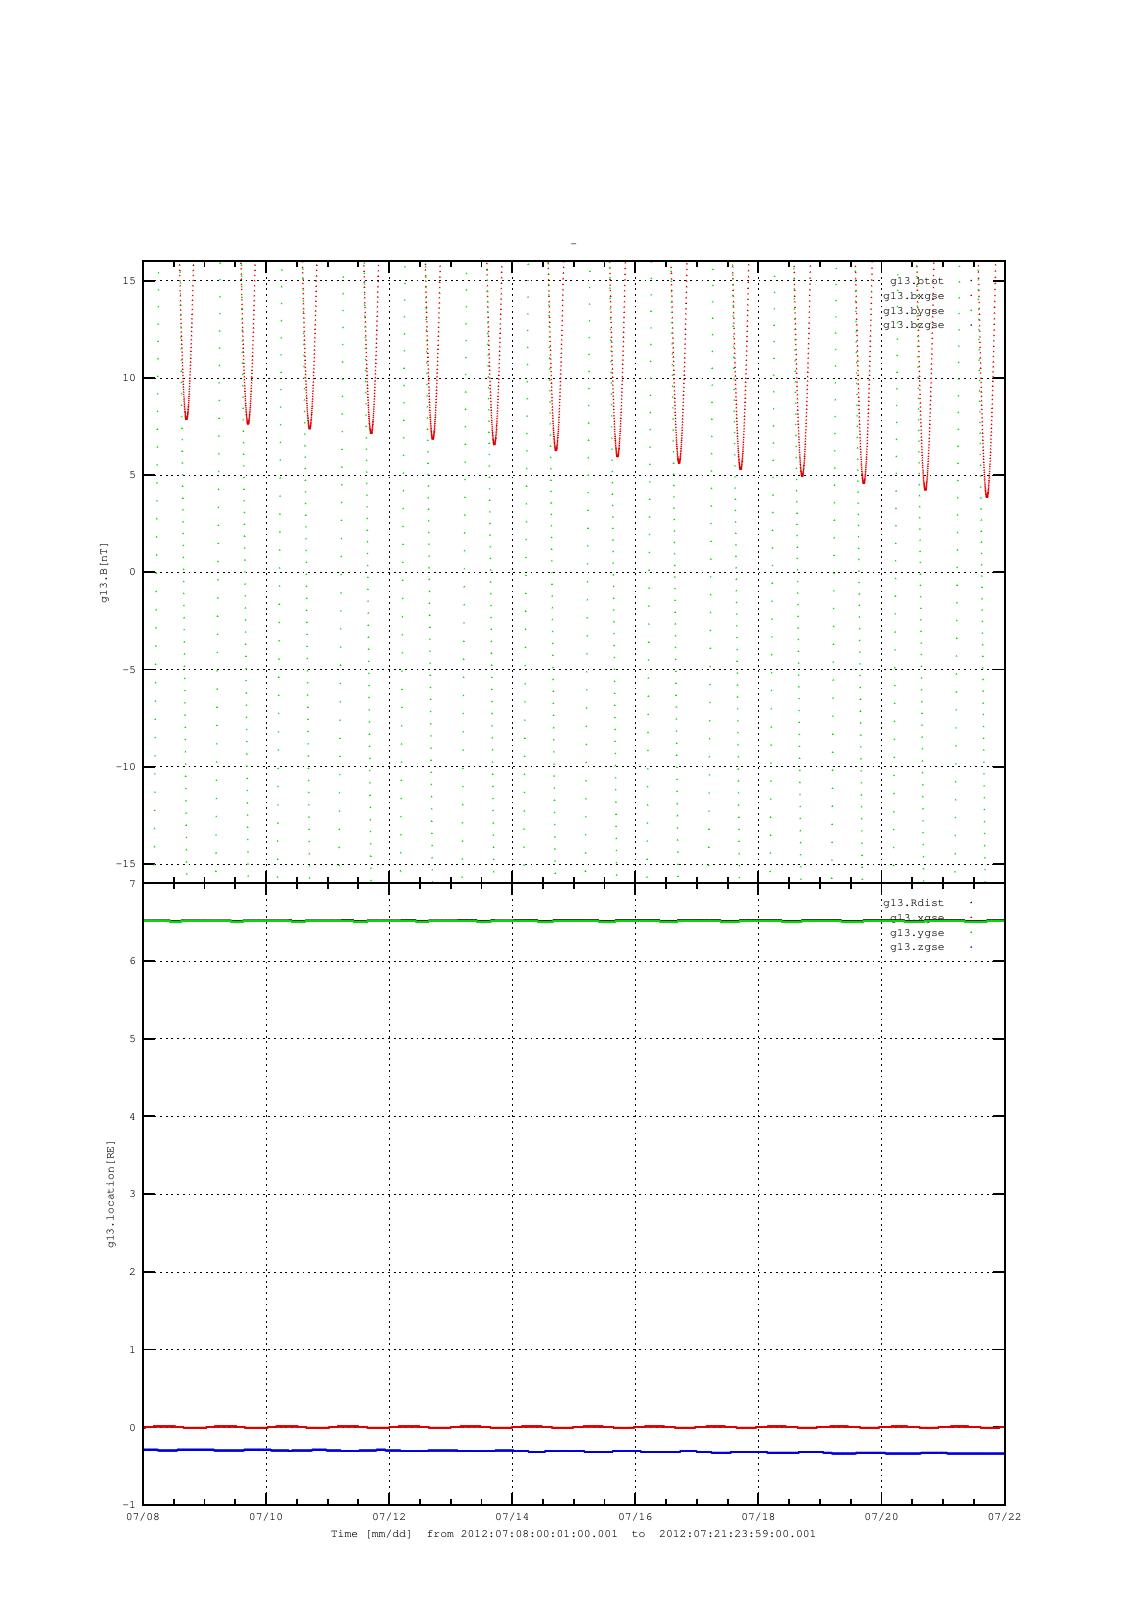
Task: Click the −10 tick on magnetic field axis
Action: pos(126,767)
